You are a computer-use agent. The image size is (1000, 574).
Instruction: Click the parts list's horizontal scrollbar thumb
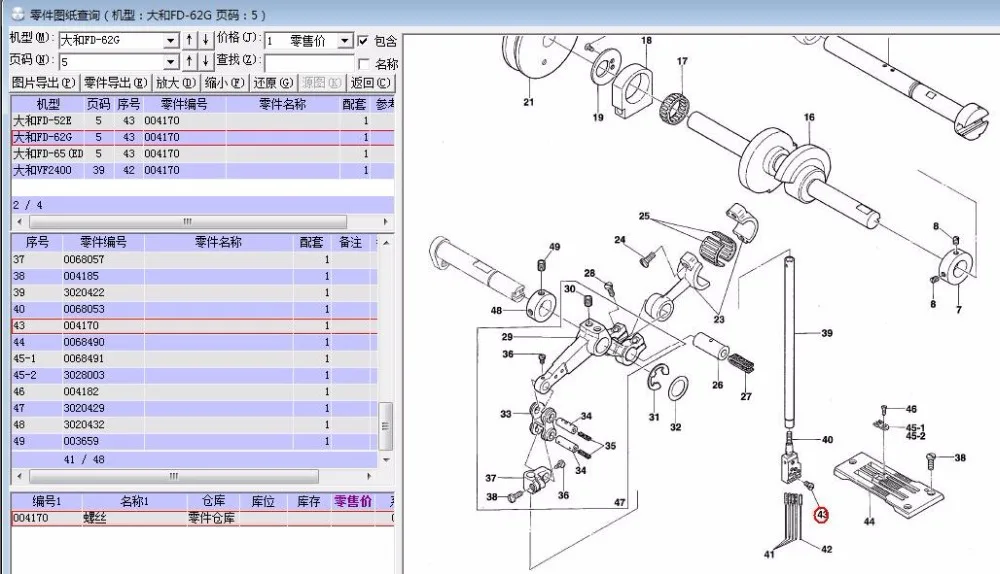pos(173,476)
